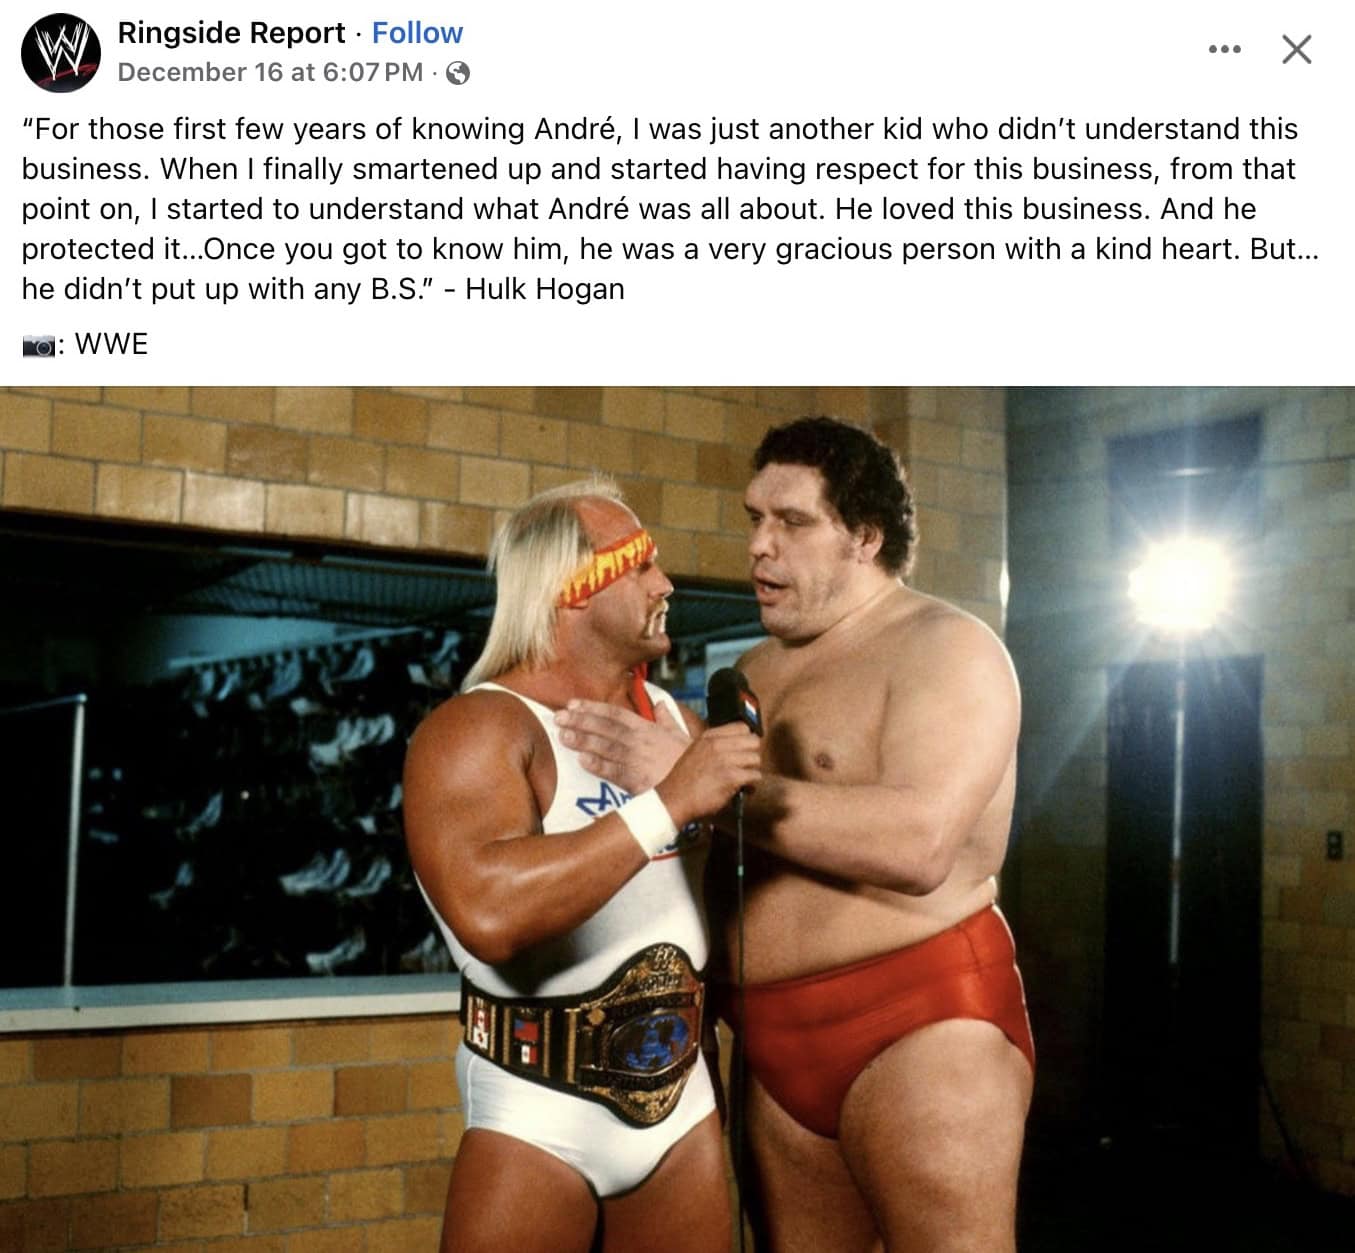
Task: Click the camera emoji before WWE
Action: (x=40, y=345)
